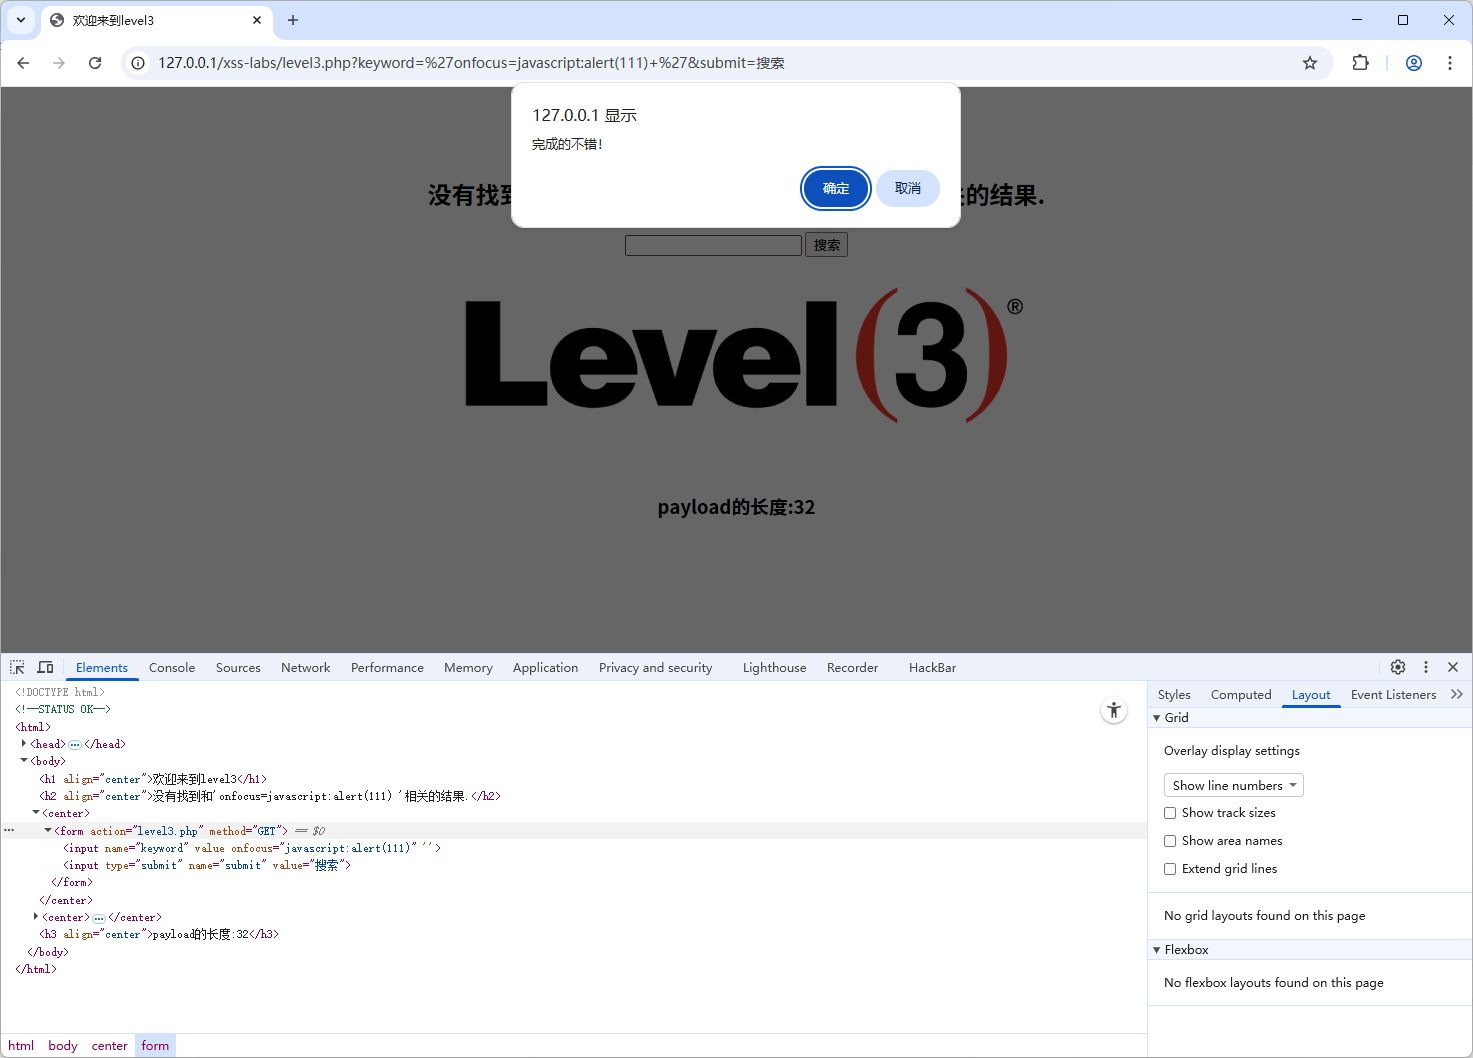Viewport: 1473px width, 1058px height.
Task: Collapse the Grid section
Action: pyautogui.click(x=1157, y=718)
